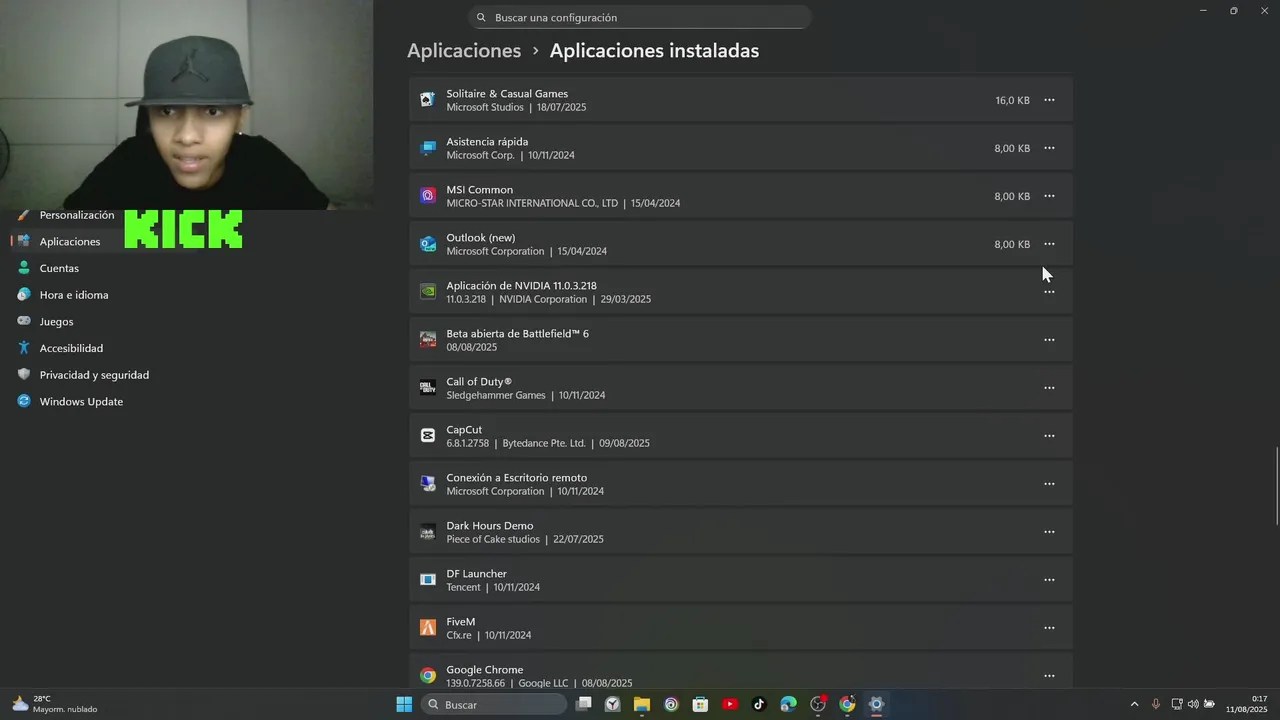Open clock and date 0:17 11/08/2025

[x=1246, y=705]
